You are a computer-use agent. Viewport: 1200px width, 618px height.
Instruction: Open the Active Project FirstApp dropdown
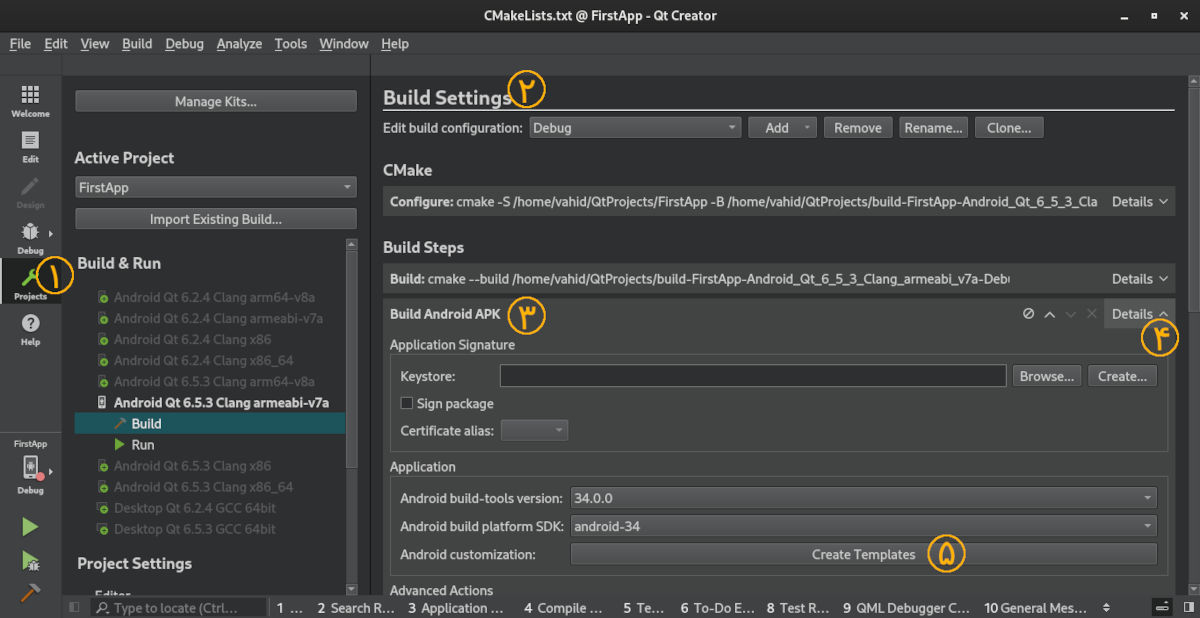(216, 188)
